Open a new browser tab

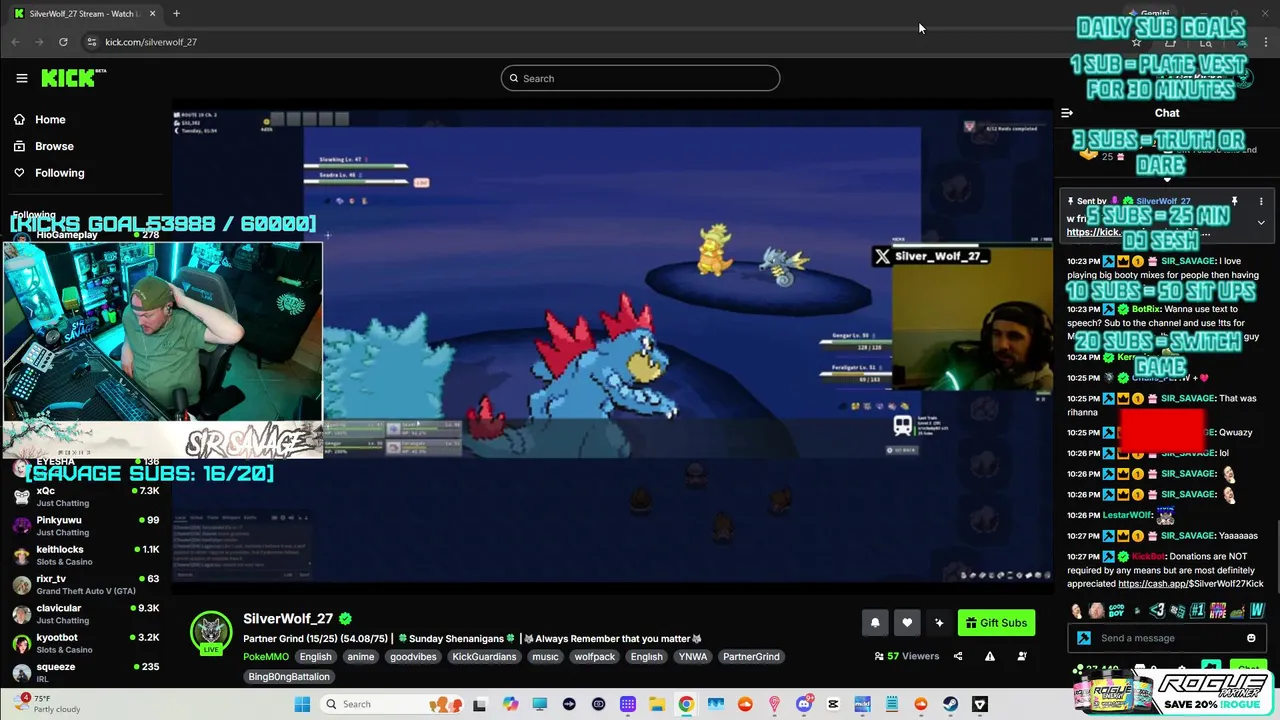pos(176,13)
